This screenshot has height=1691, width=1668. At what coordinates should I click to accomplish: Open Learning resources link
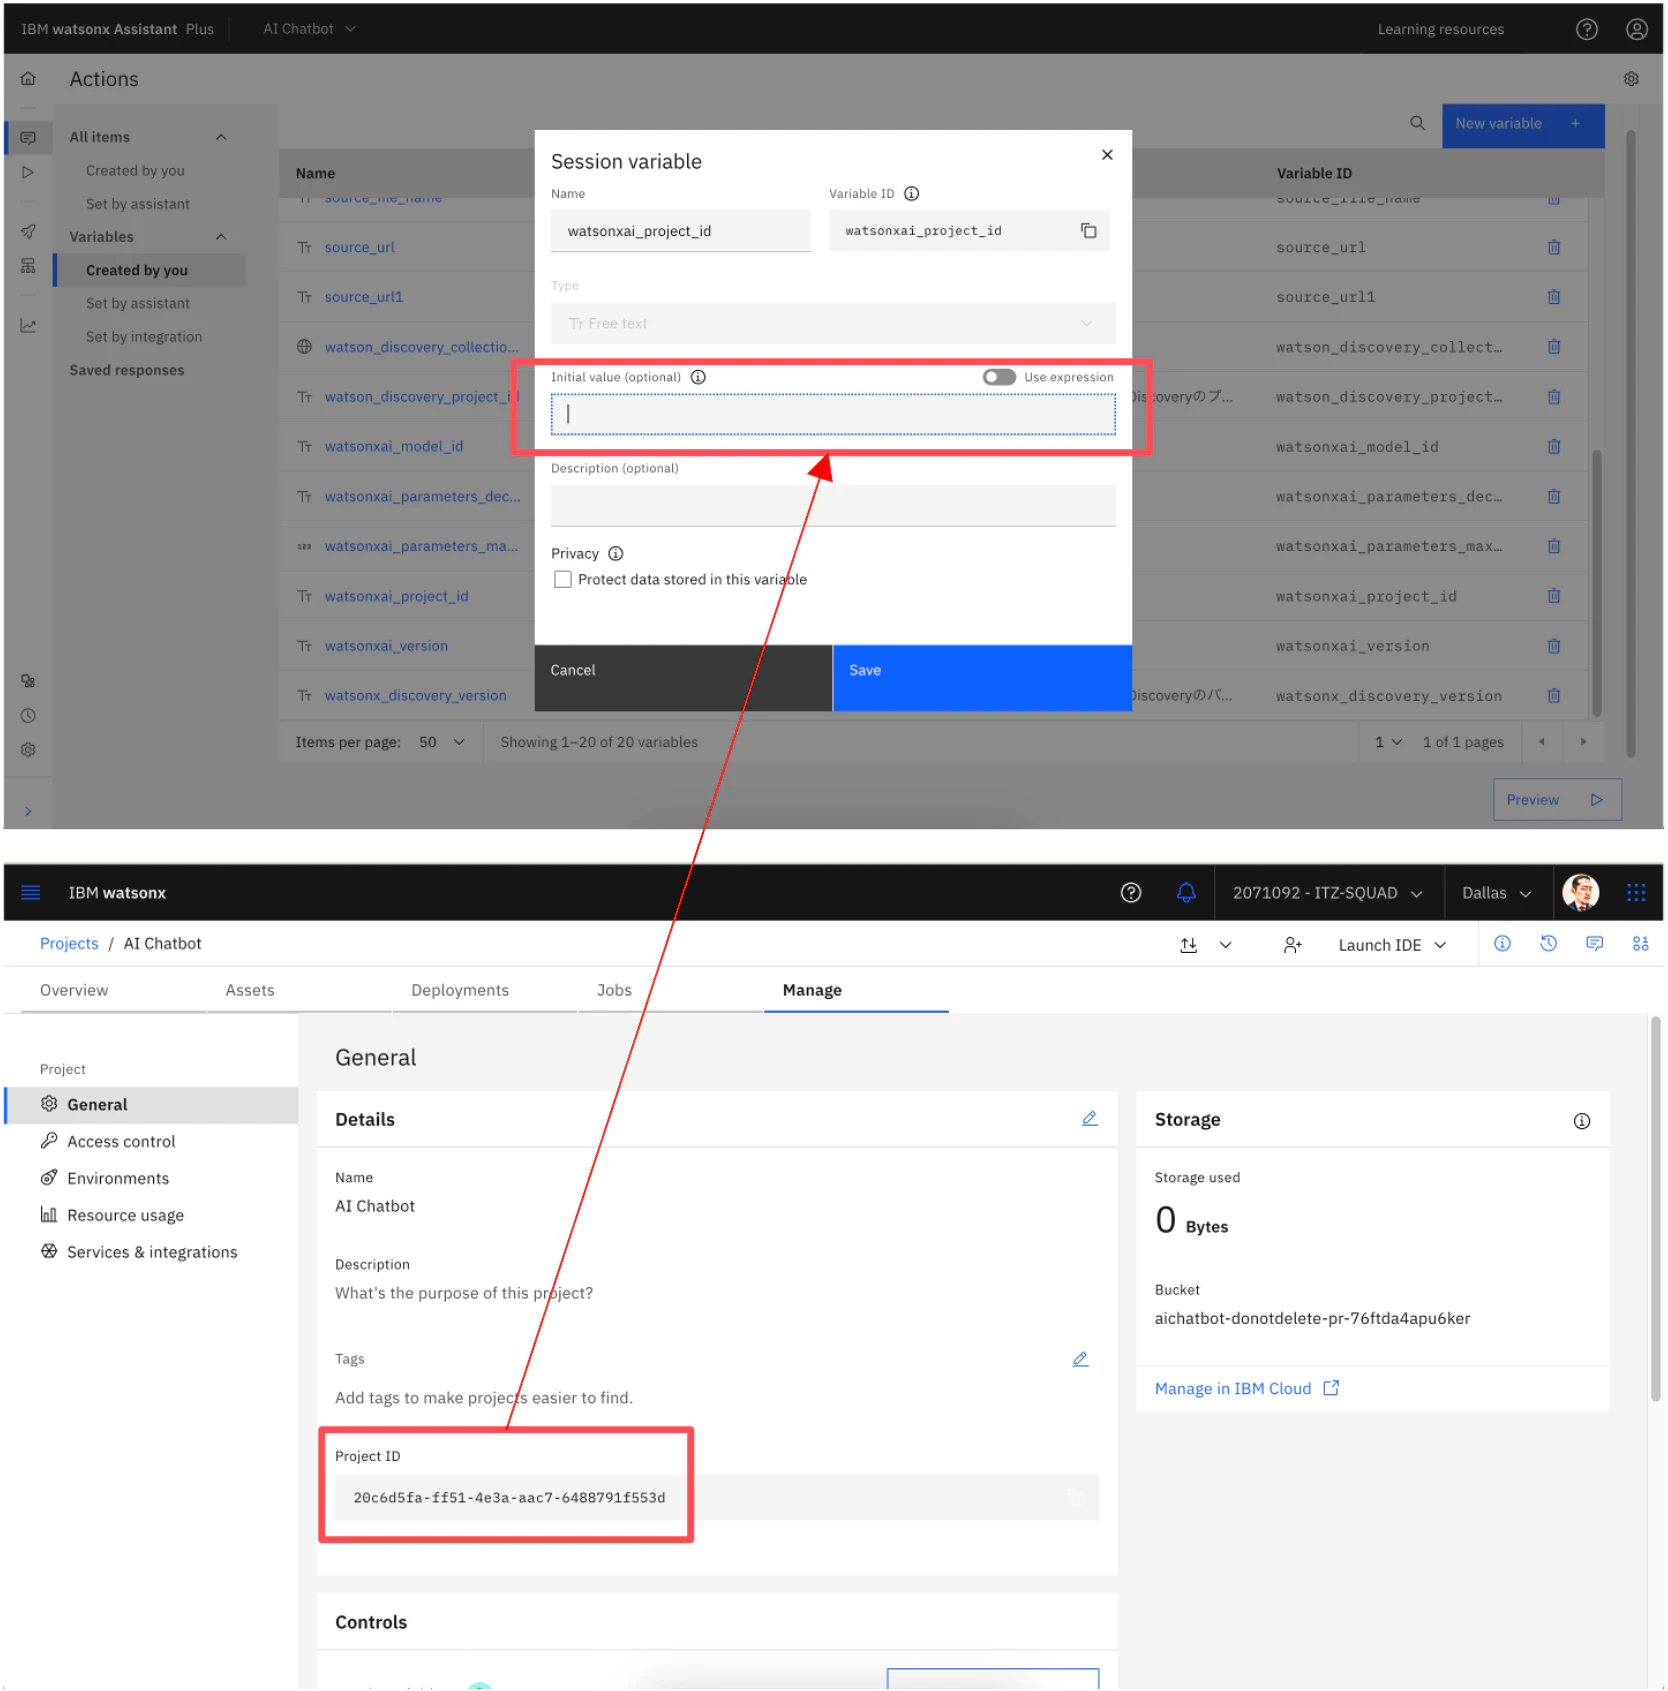[1440, 29]
